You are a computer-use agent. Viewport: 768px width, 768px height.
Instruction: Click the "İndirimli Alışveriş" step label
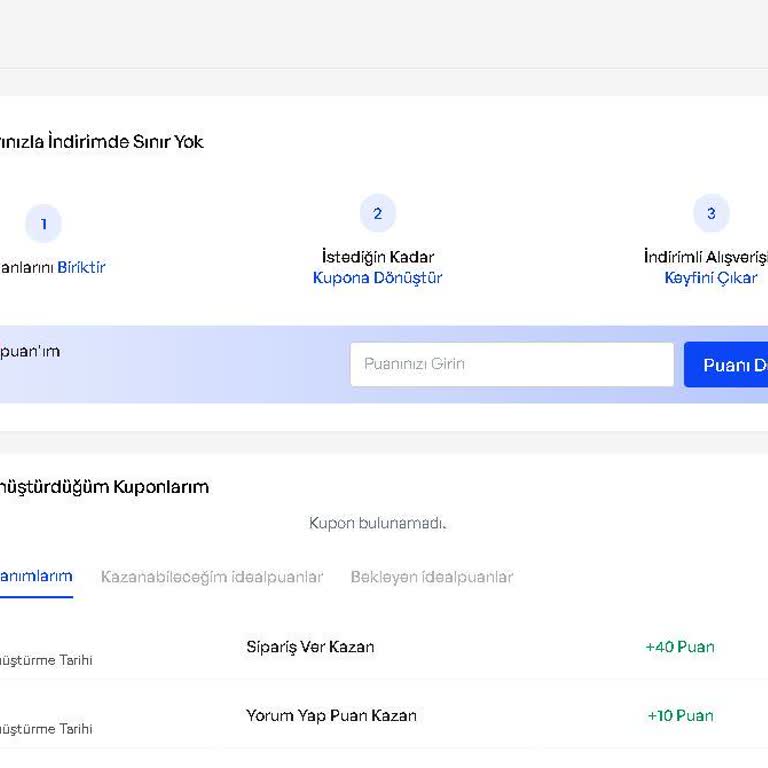(x=705, y=257)
